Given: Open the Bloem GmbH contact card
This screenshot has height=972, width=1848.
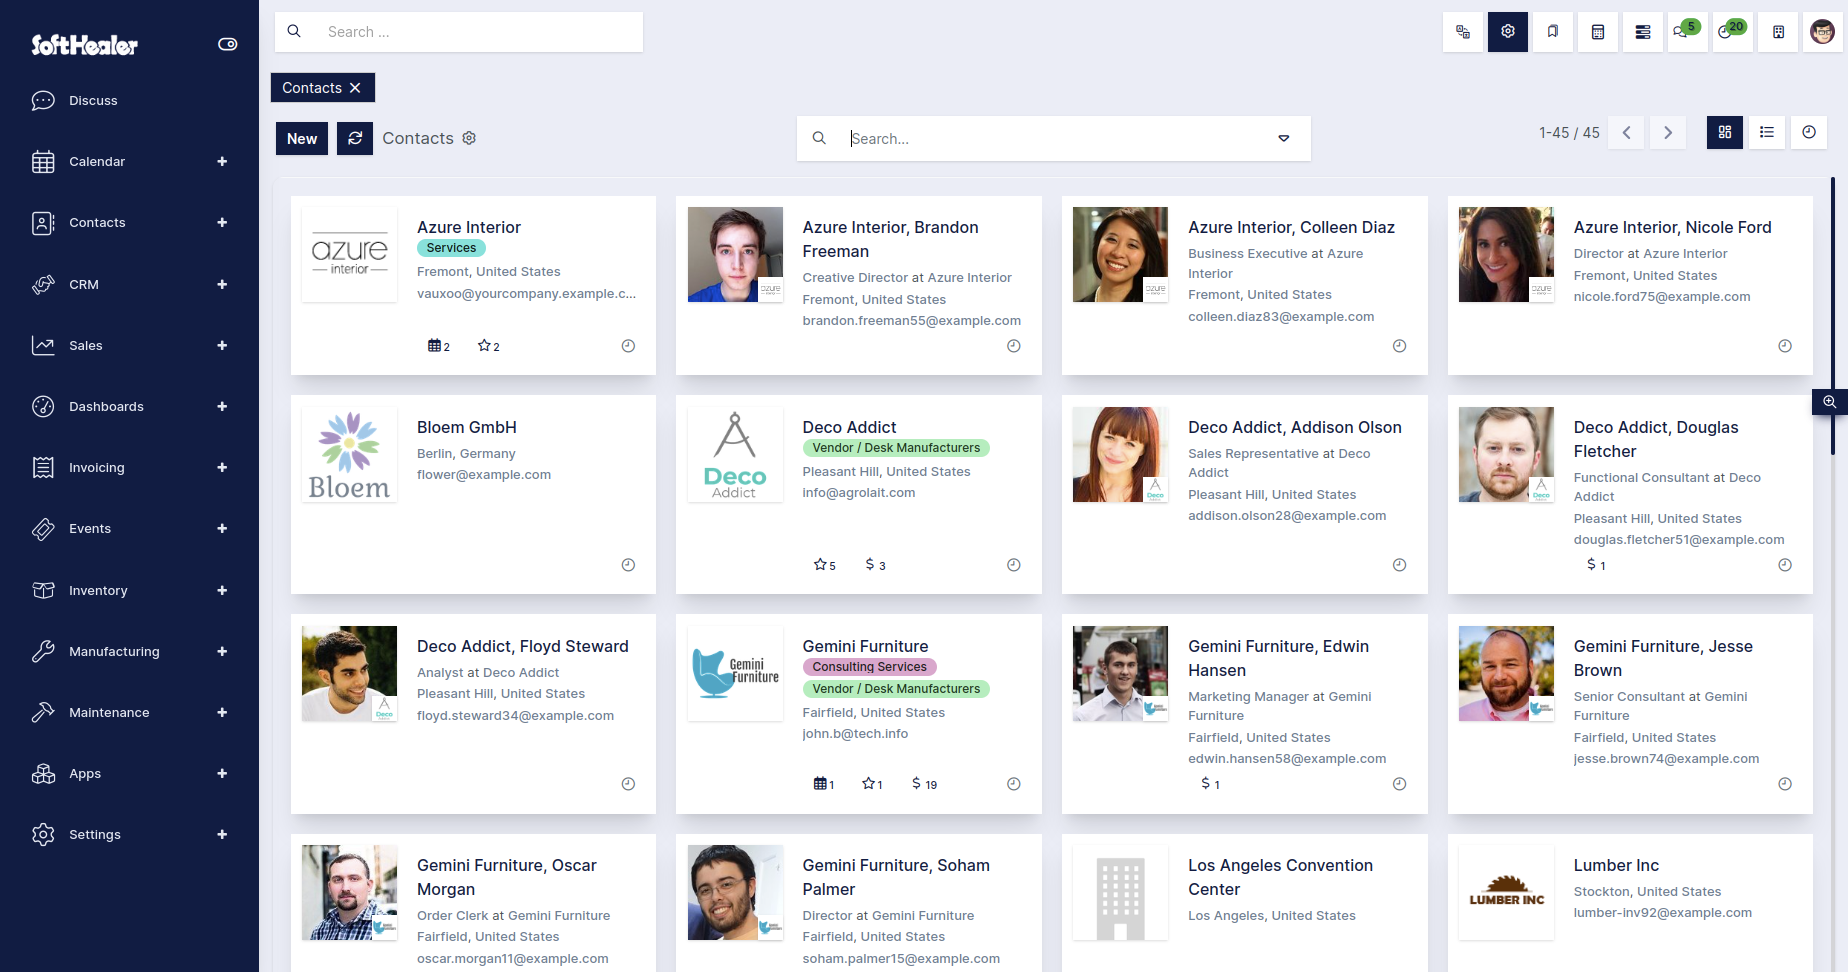Looking at the screenshot, I should (x=473, y=494).
